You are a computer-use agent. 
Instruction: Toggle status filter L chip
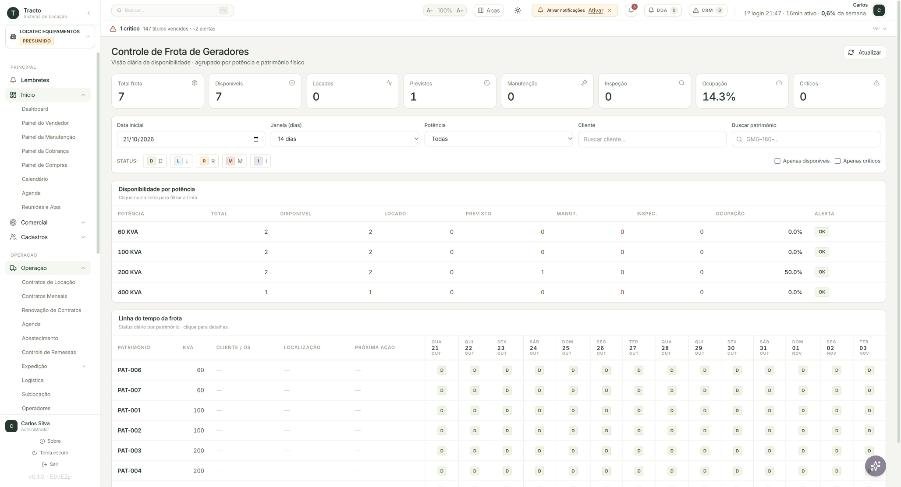[x=181, y=161]
